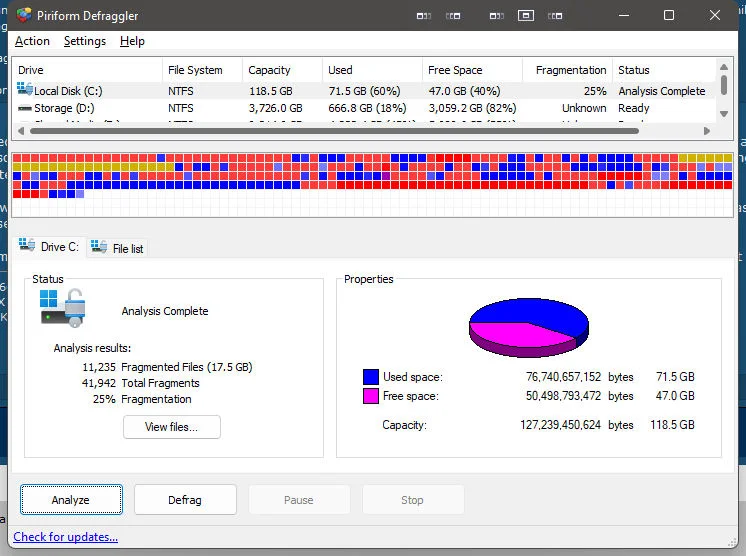Click the horizontal scroll right arrow

click(707, 131)
